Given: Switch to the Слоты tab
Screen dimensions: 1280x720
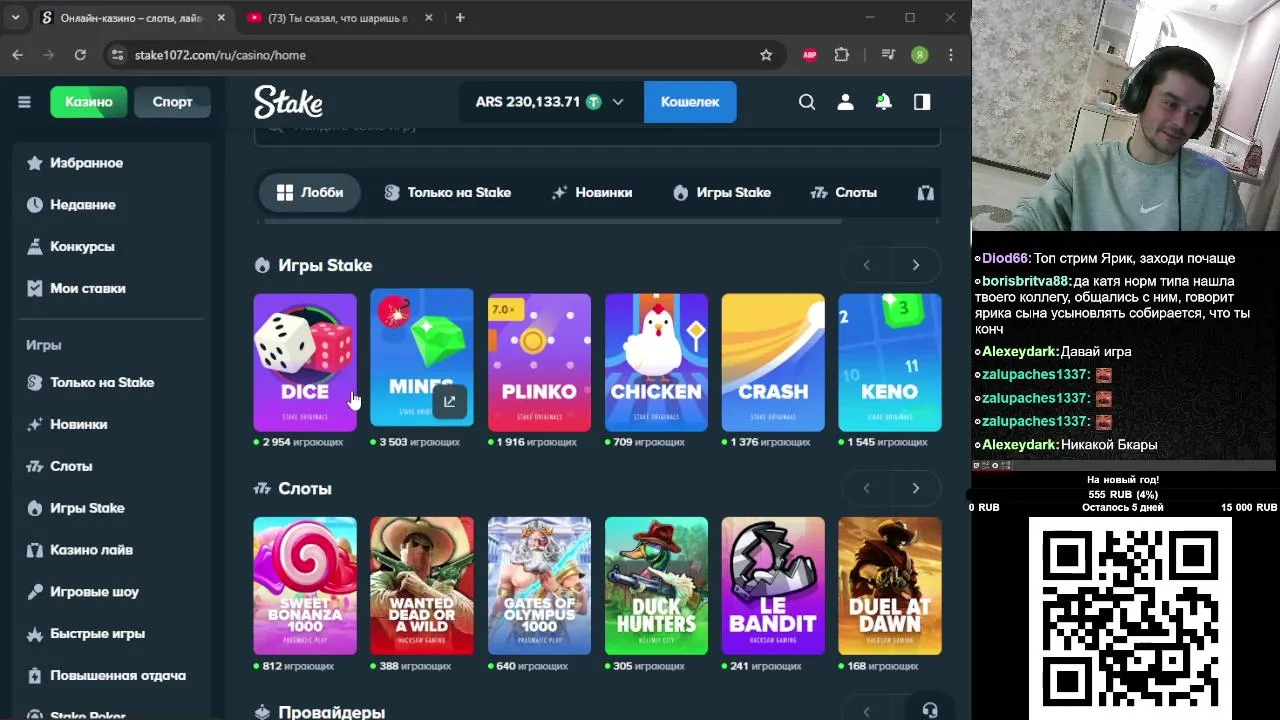Looking at the screenshot, I should (x=844, y=193).
